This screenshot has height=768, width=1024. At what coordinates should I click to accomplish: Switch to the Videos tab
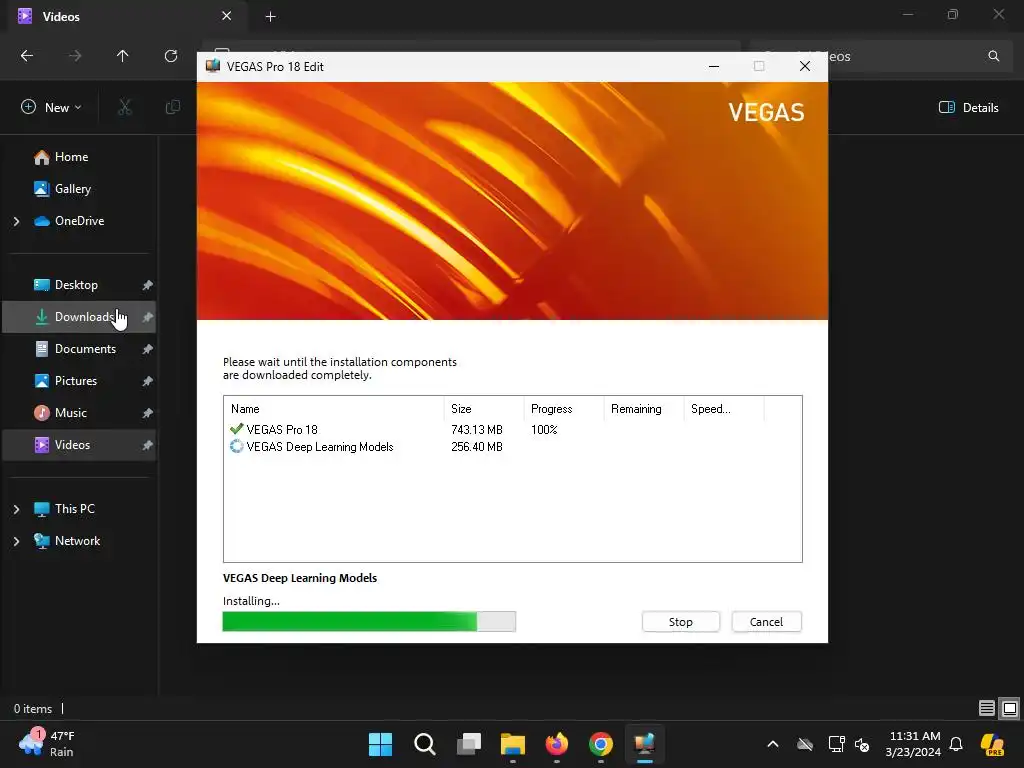pos(127,16)
